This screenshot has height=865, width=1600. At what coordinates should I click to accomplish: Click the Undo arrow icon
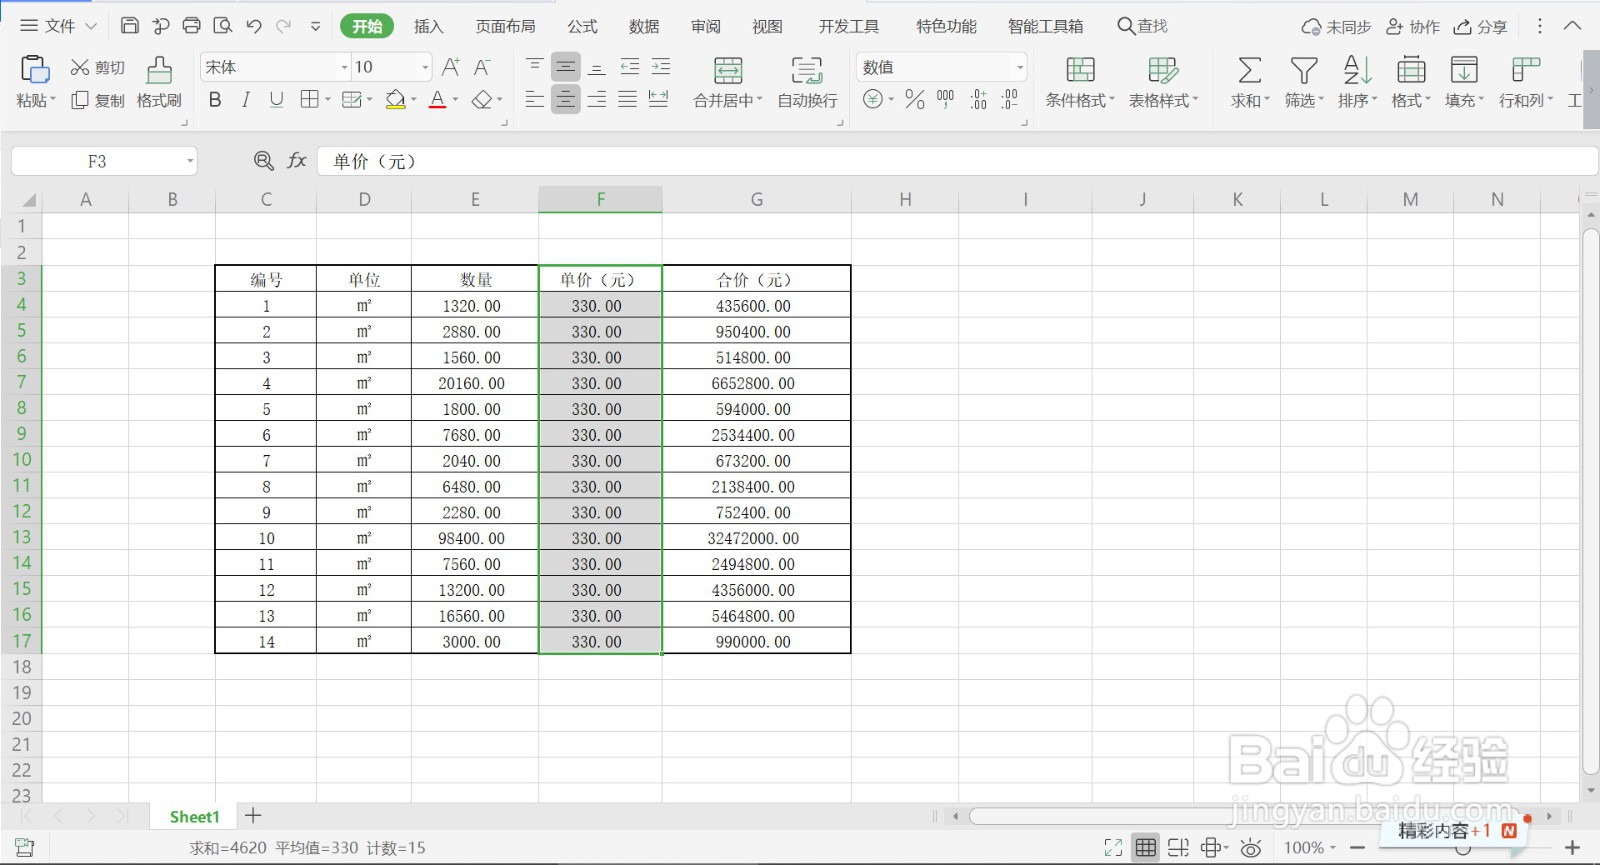point(254,26)
